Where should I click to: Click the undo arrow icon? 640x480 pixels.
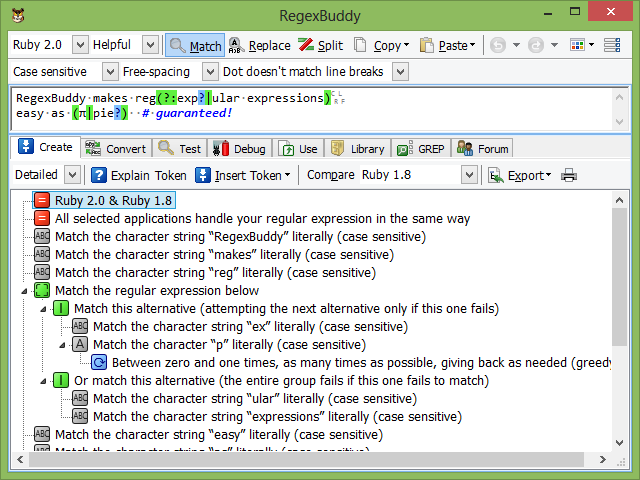(x=498, y=45)
